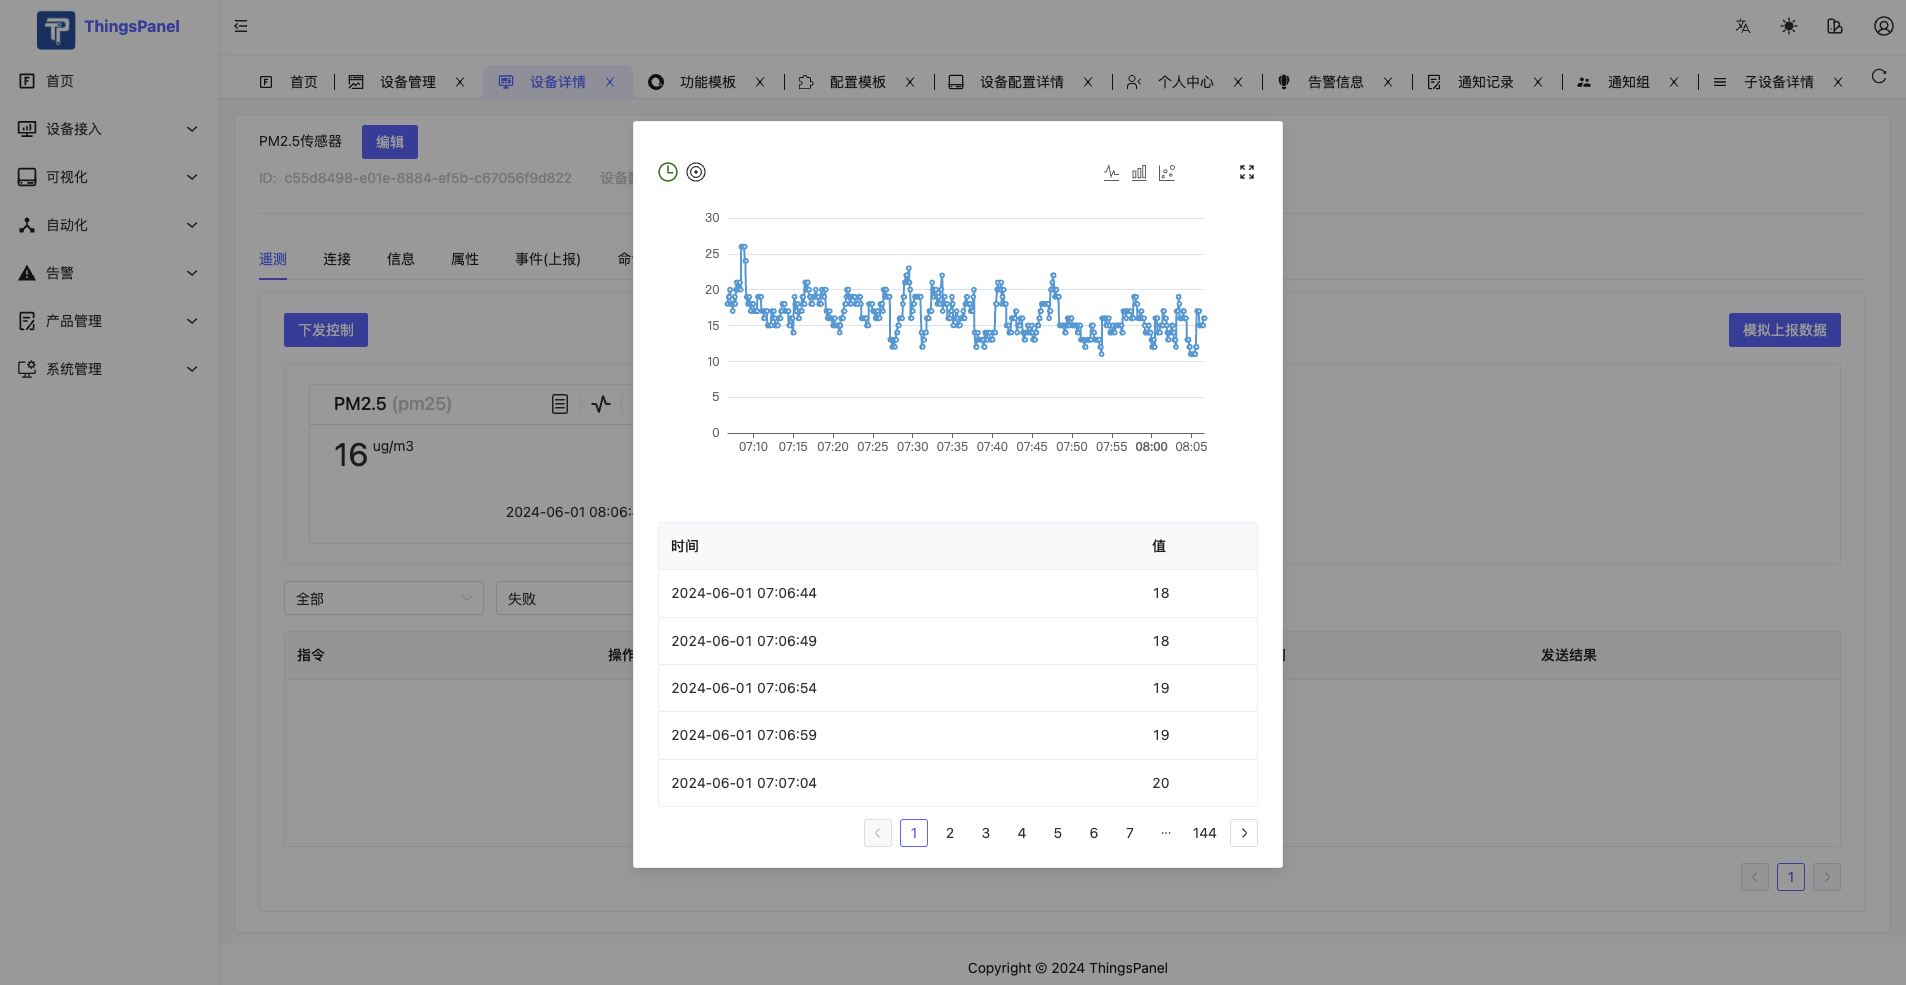
Task: Reload page with refresh icon
Action: [x=1879, y=76]
